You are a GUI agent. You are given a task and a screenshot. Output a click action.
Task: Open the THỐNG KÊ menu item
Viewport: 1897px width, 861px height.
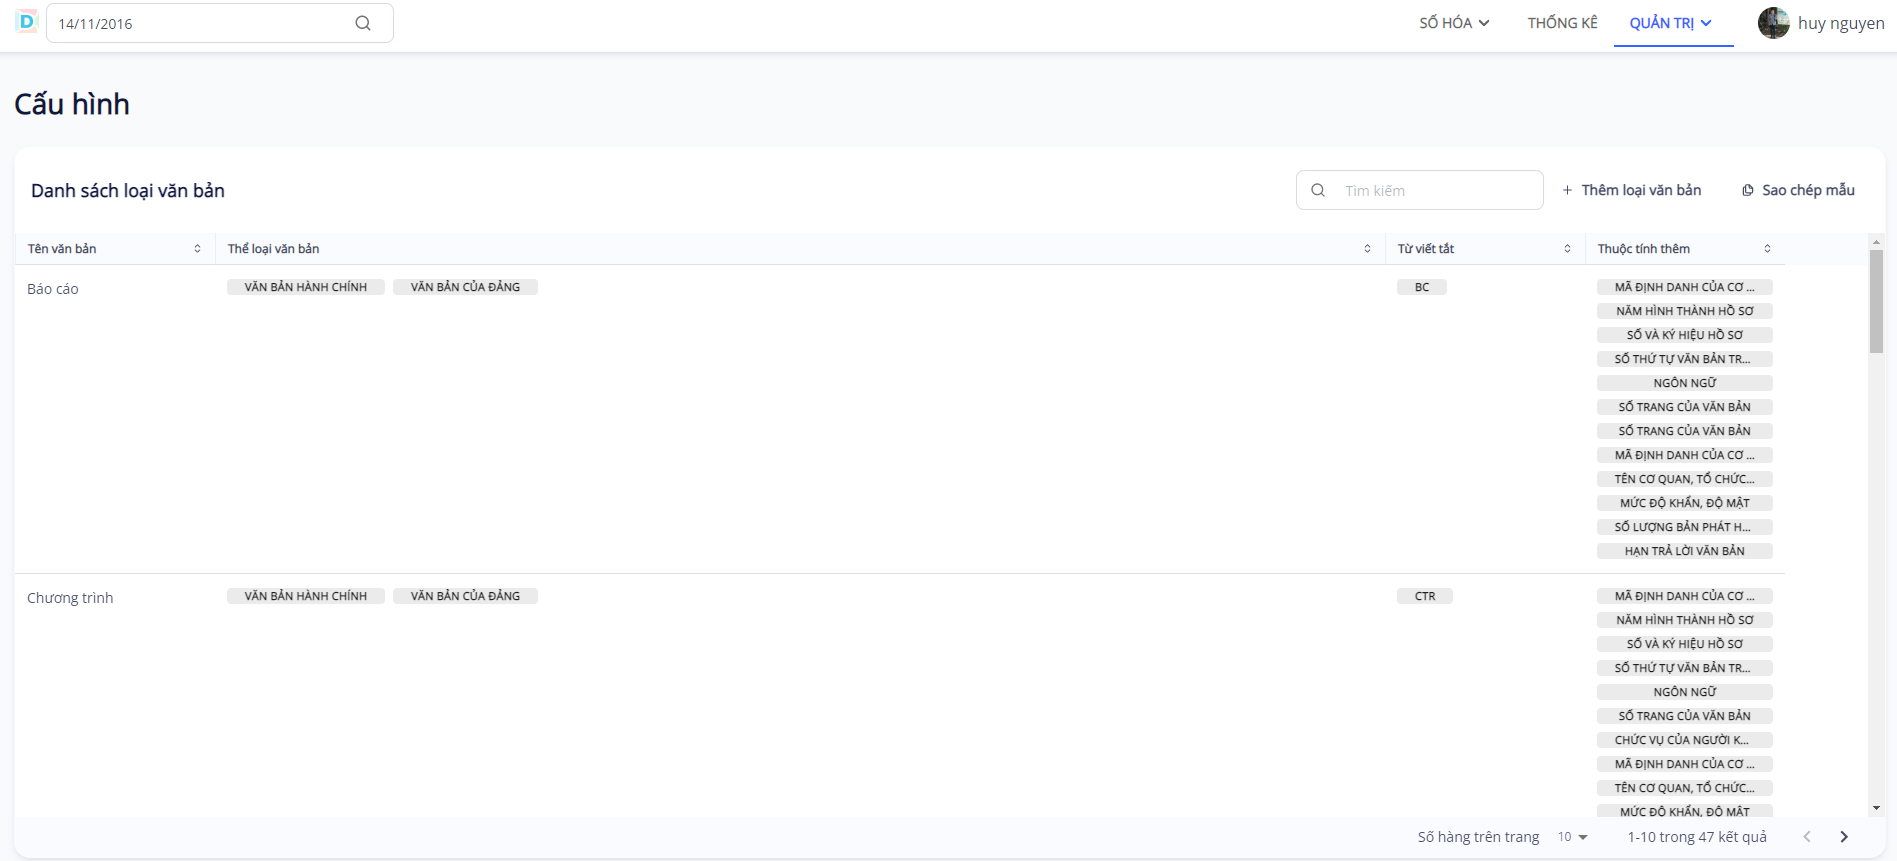pos(1562,23)
